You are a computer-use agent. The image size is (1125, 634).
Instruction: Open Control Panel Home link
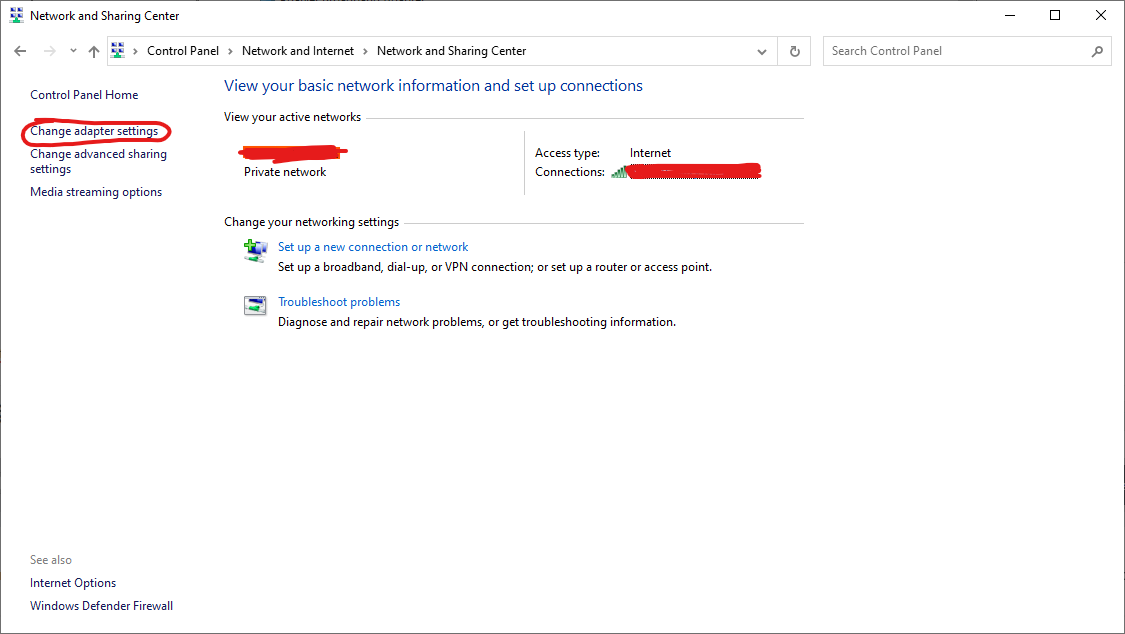click(x=84, y=95)
